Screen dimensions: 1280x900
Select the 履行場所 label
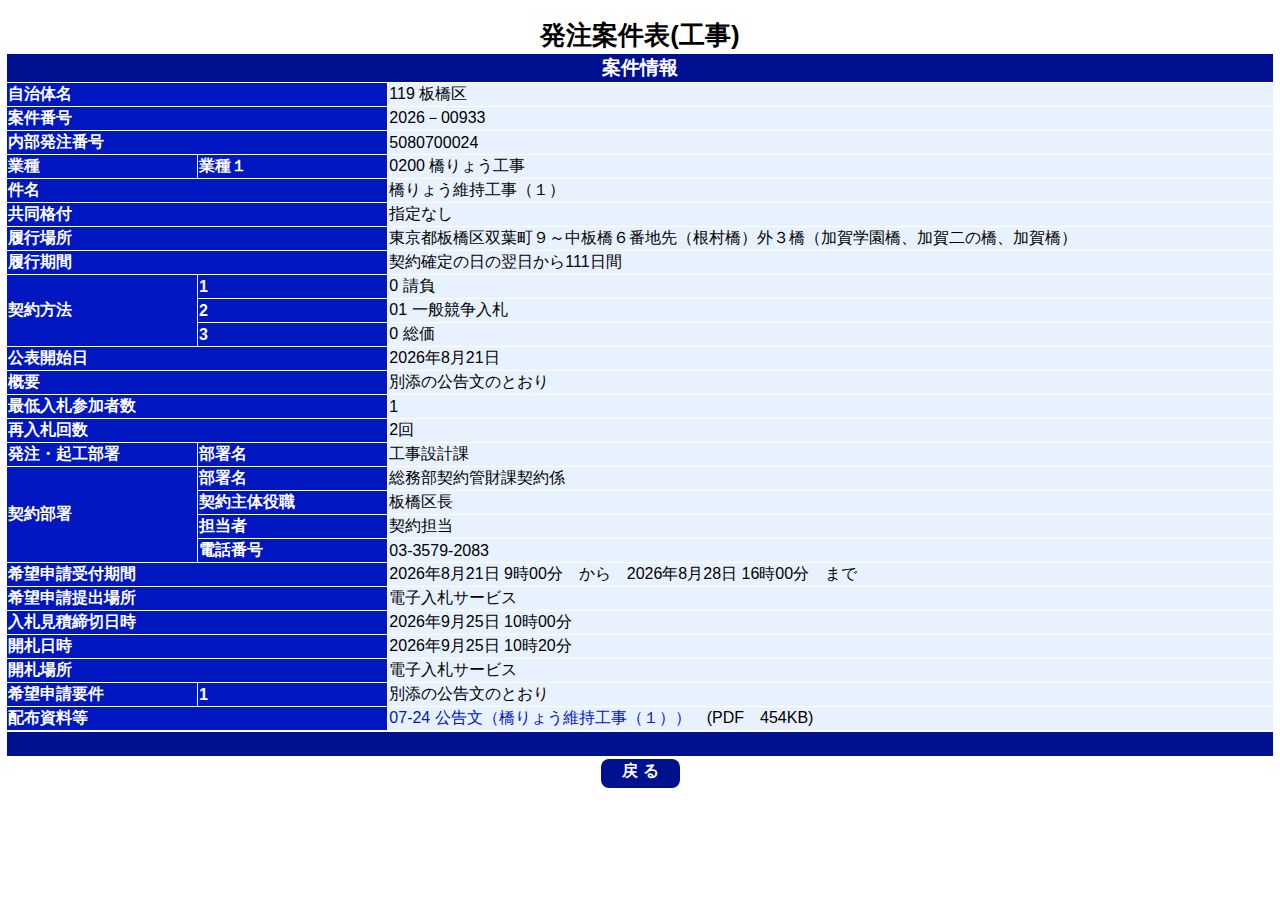tap(40, 238)
